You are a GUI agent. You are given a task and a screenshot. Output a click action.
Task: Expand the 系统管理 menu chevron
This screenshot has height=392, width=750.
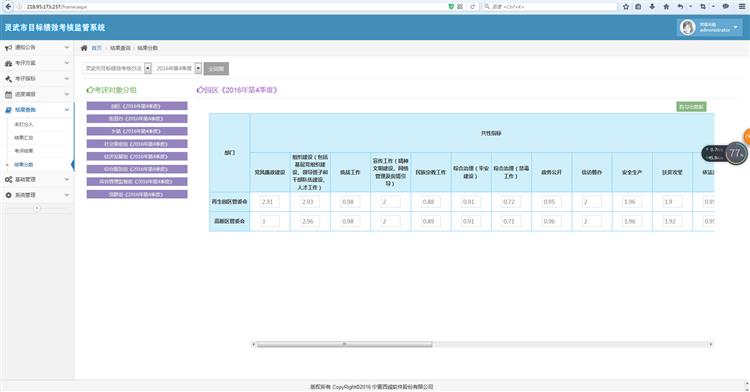[x=66, y=195]
